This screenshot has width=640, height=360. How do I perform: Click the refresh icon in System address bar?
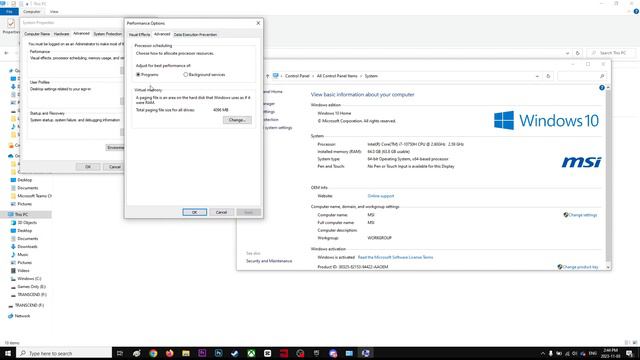click(x=548, y=76)
